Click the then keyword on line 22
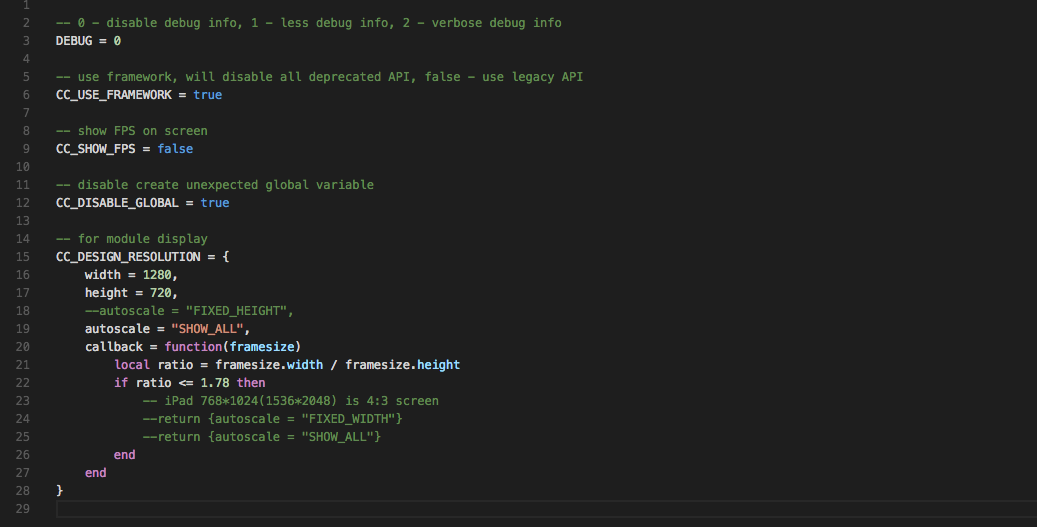 click(x=251, y=383)
